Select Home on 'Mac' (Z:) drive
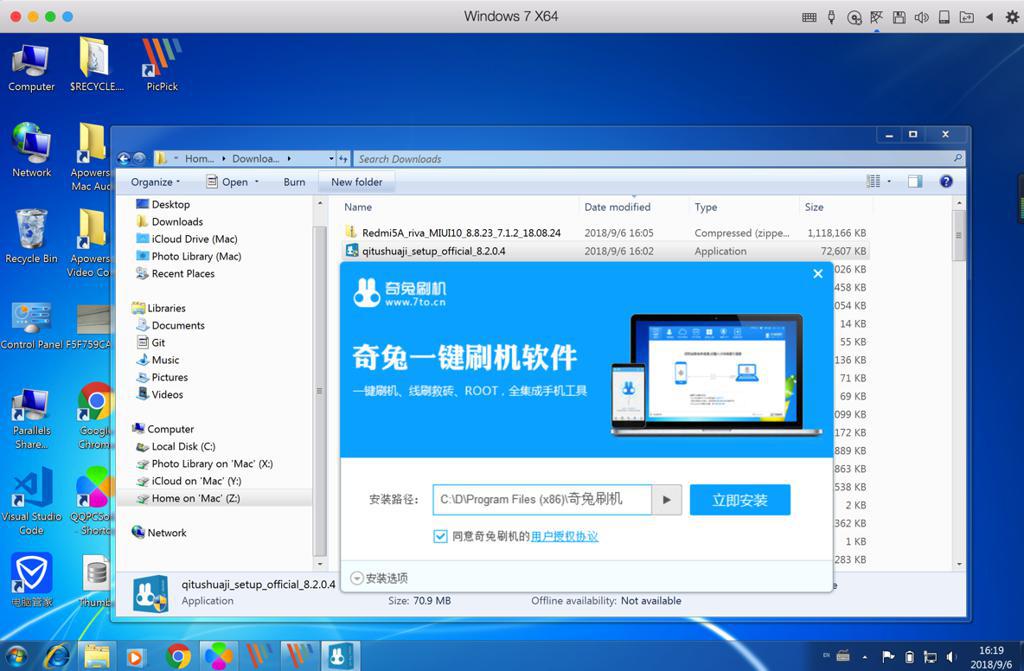 pyautogui.click(x=195, y=499)
